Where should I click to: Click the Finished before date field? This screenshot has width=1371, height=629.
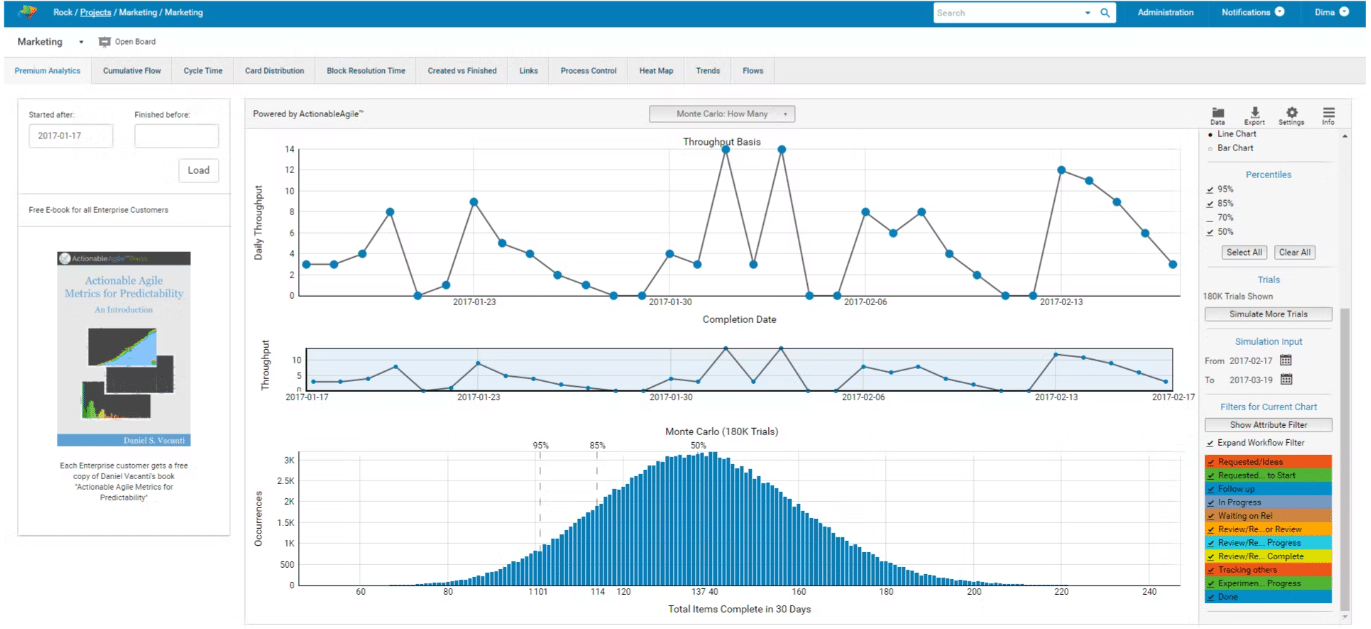176,136
